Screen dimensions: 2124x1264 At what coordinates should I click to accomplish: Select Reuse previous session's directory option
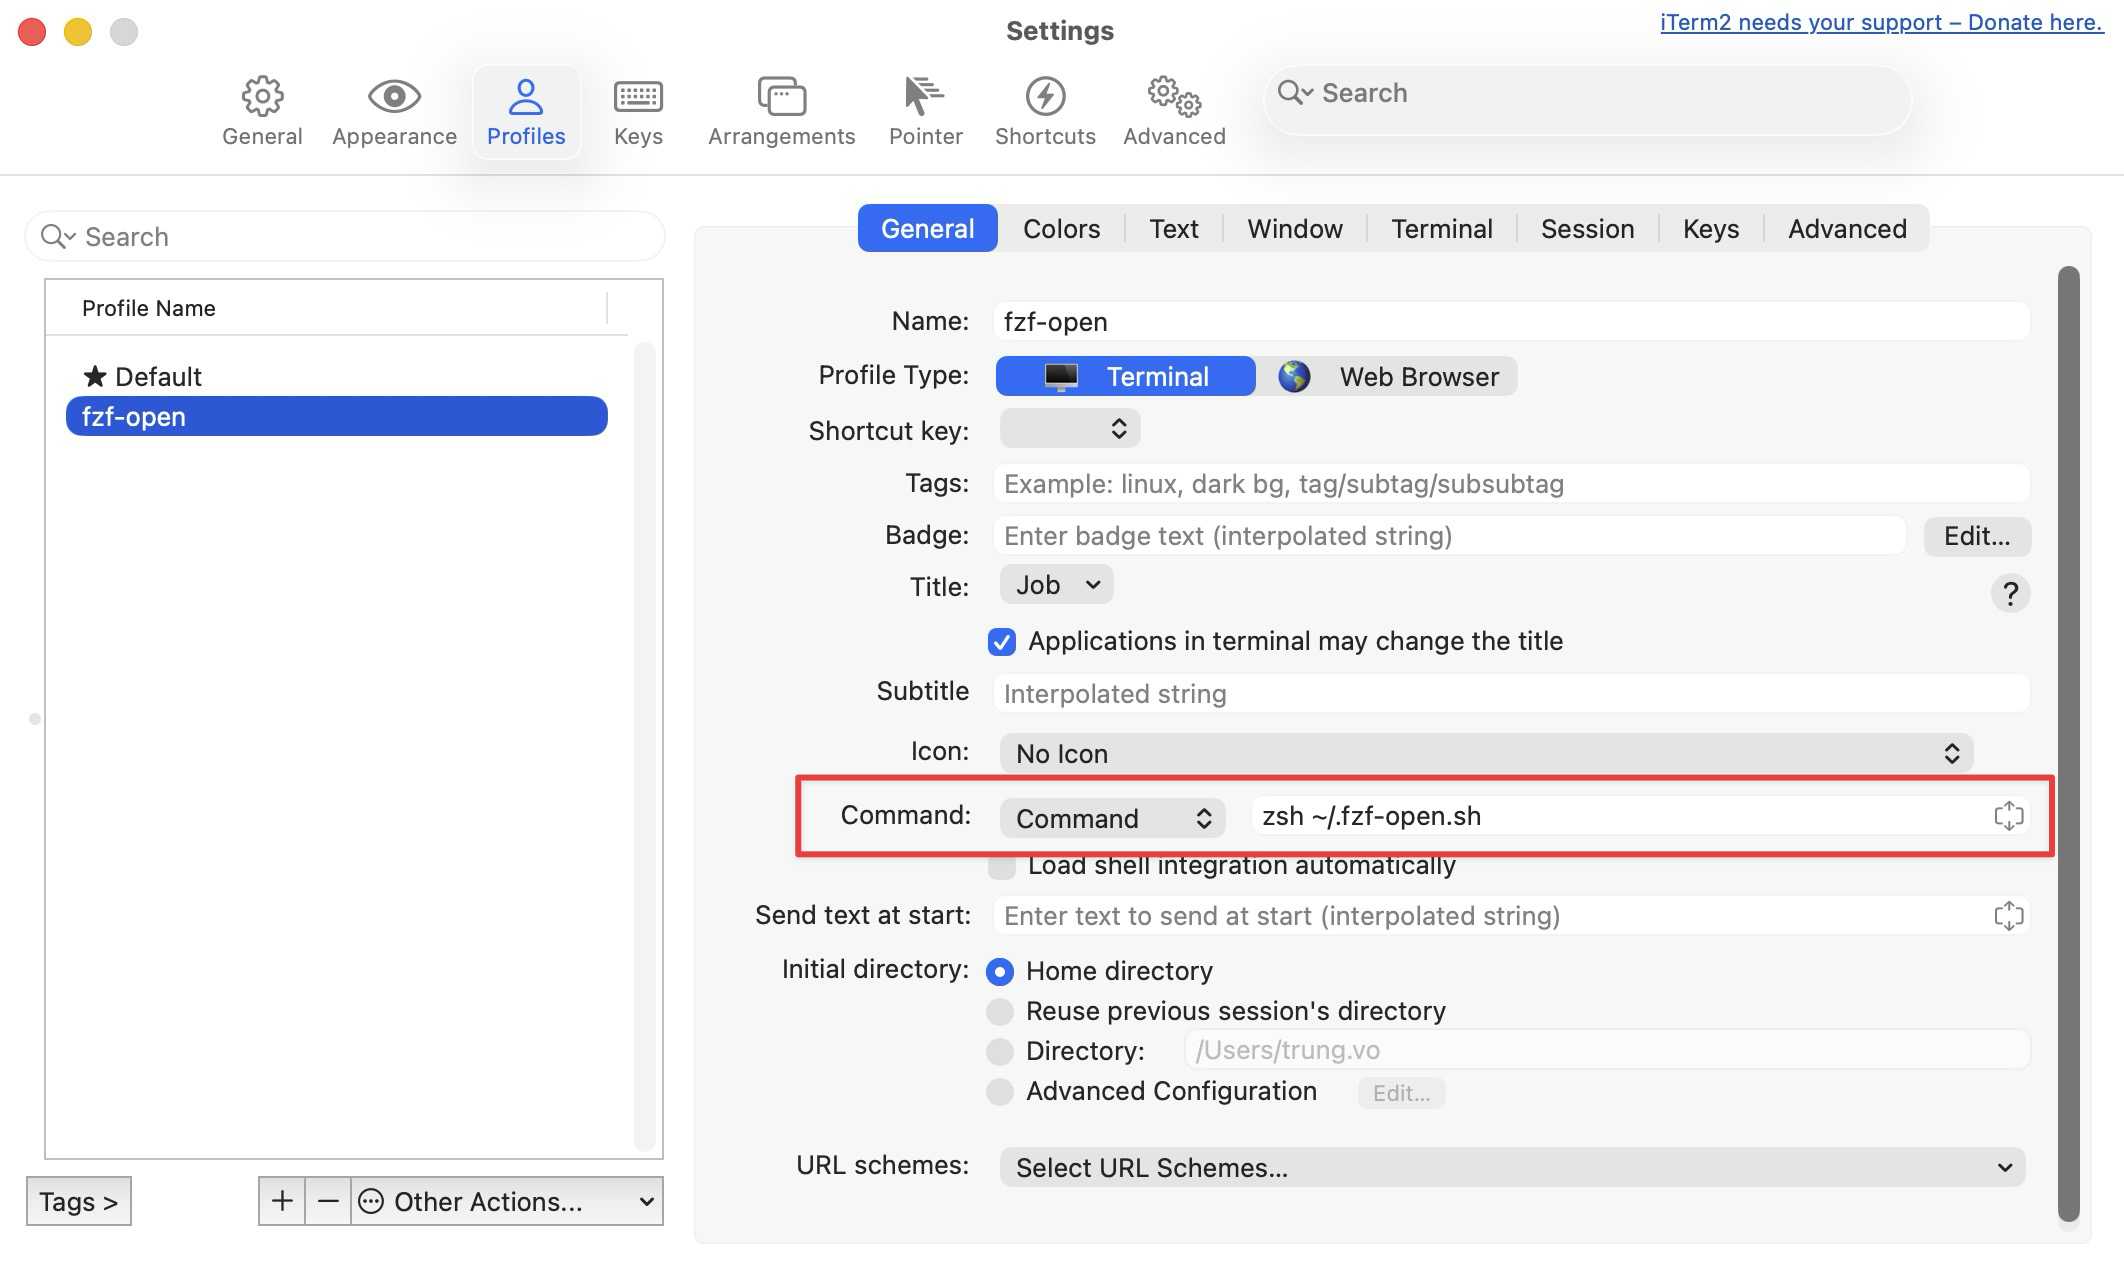[x=1000, y=1012]
